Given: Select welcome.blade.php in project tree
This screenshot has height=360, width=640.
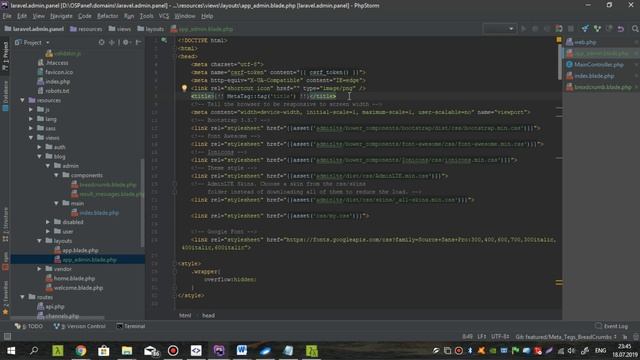Looking at the screenshot, I should click(74, 288).
